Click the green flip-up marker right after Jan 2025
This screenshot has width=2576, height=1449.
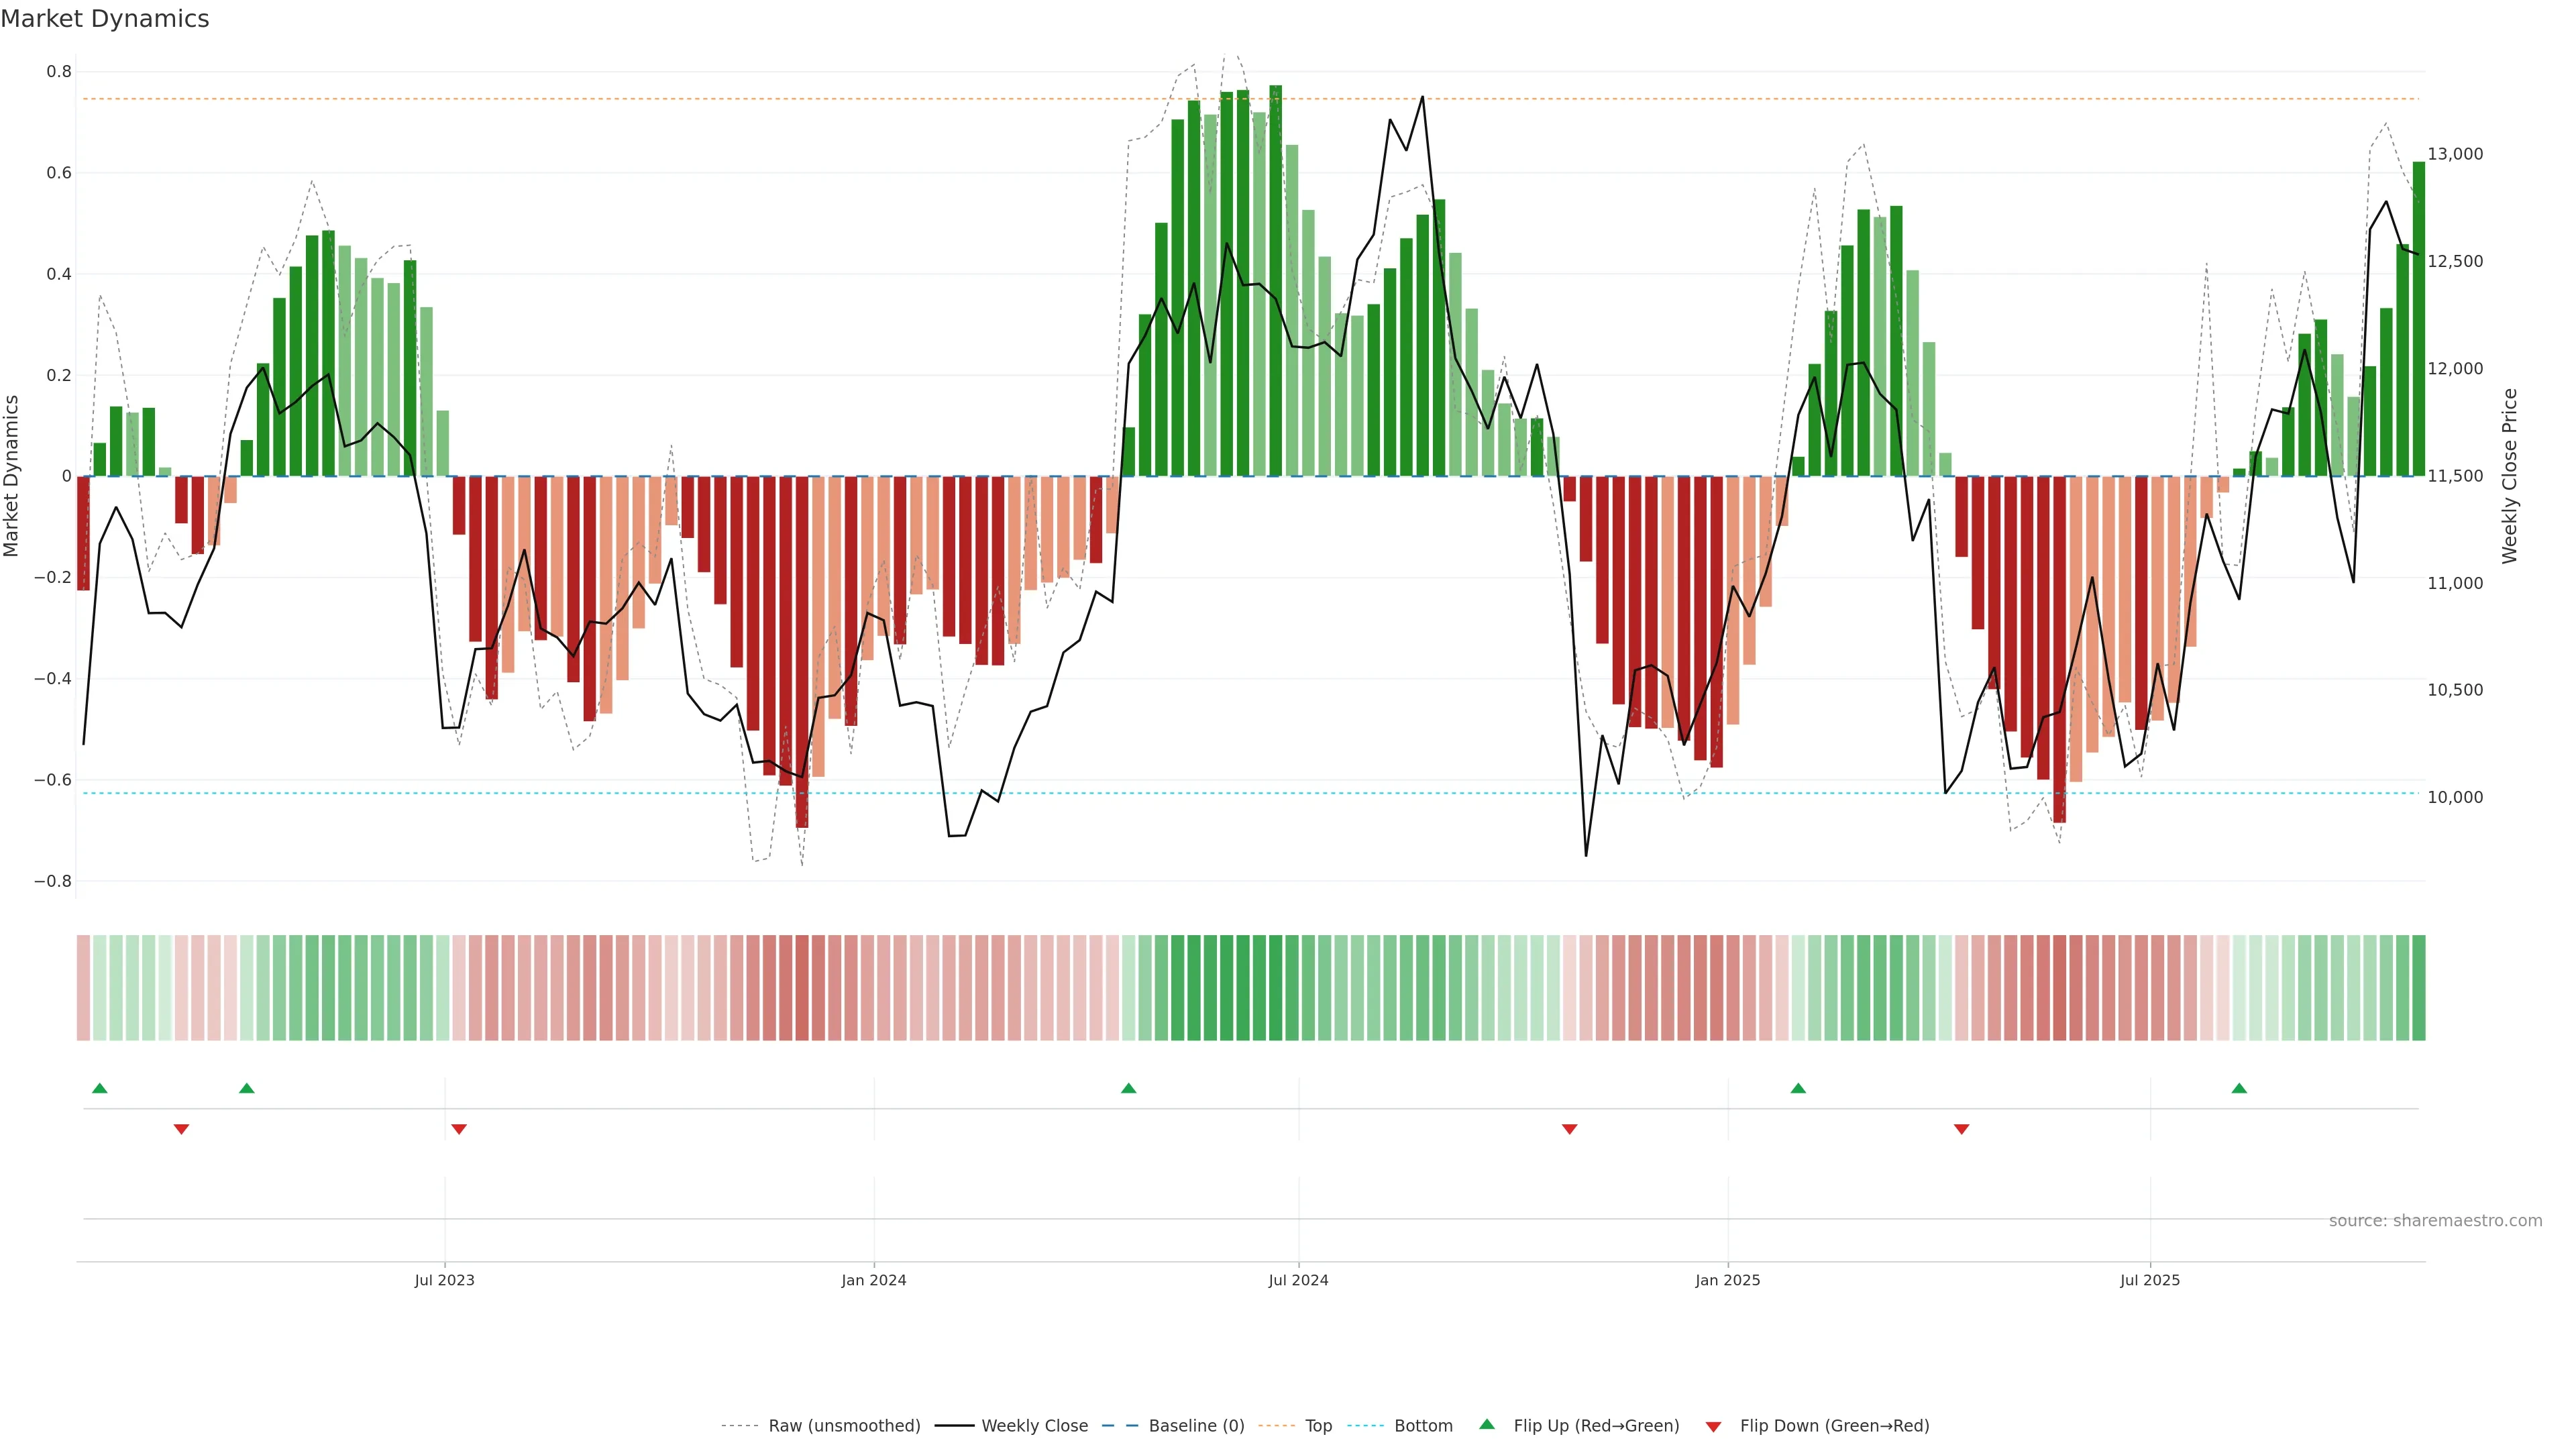tap(1798, 1088)
